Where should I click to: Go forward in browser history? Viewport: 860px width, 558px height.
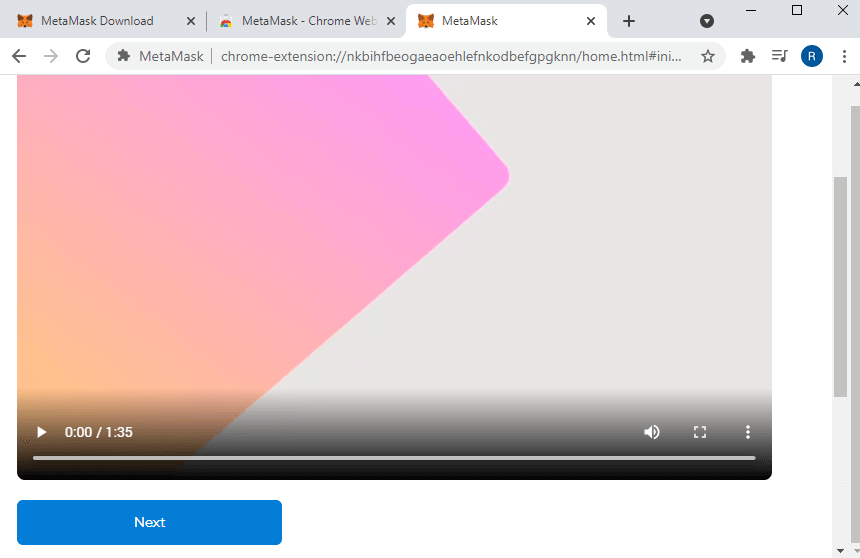[51, 56]
